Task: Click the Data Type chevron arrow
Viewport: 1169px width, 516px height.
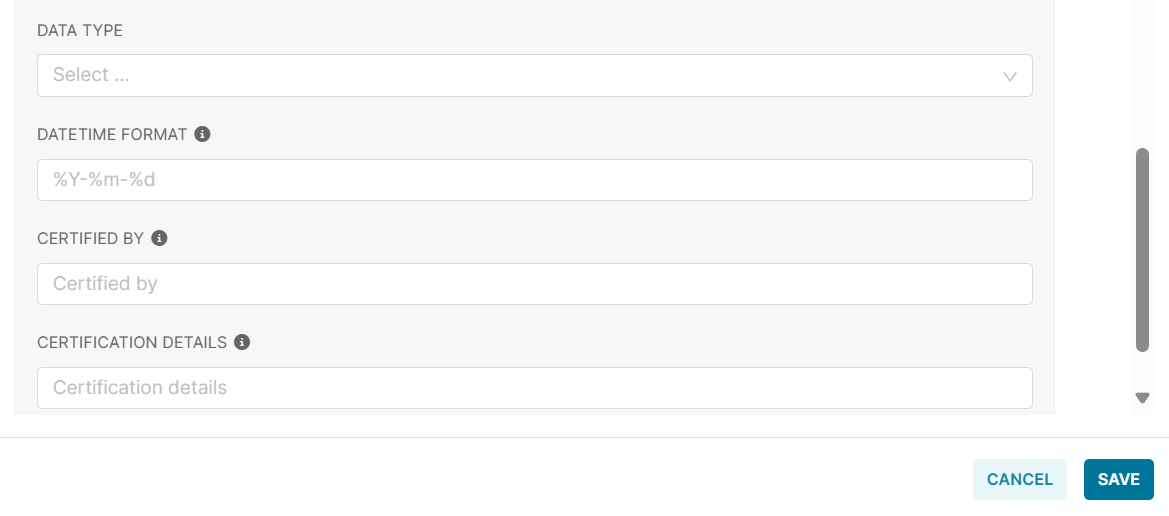Action: pos(1009,76)
